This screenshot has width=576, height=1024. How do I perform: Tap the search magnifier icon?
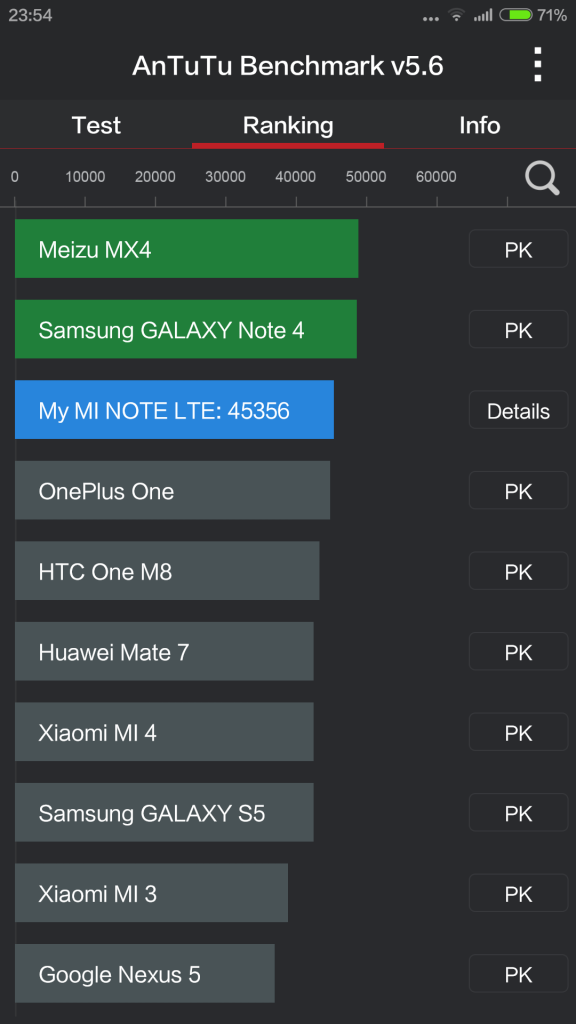542,178
